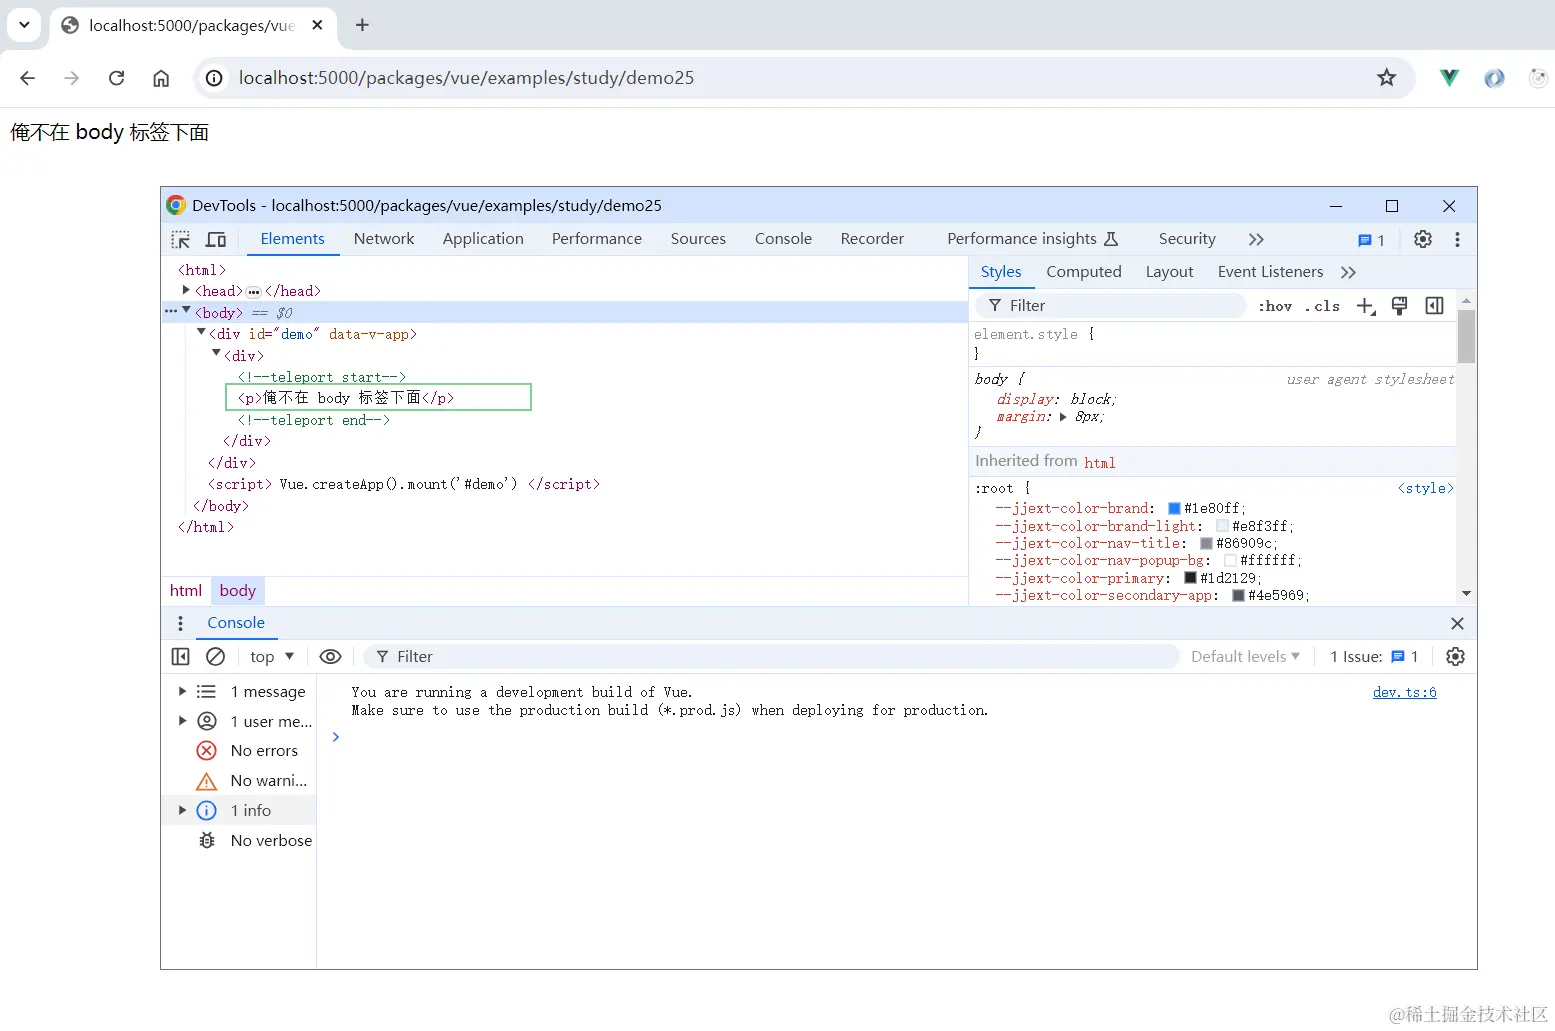Open the Default levels dropdown
The height and width of the screenshot is (1031, 1555).
coord(1245,657)
